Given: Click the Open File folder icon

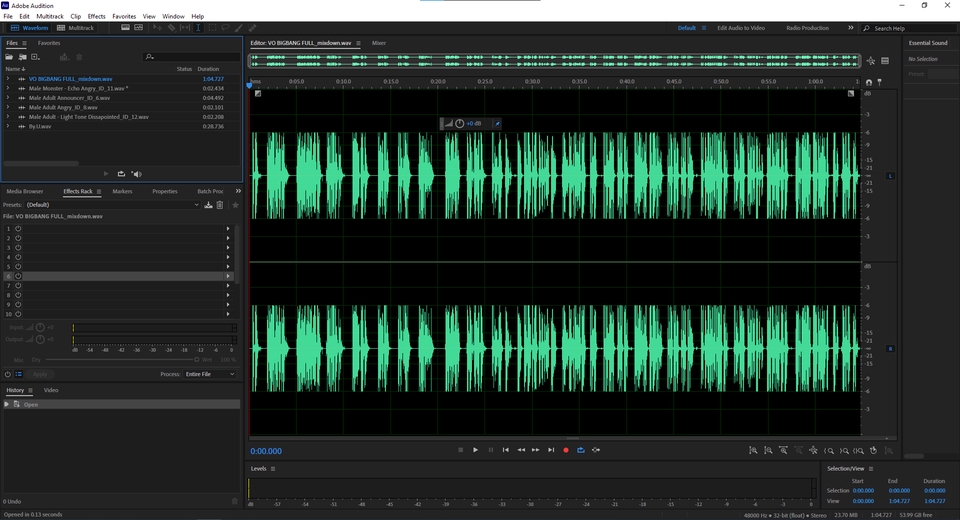Looking at the screenshot, I should (10, 57).
